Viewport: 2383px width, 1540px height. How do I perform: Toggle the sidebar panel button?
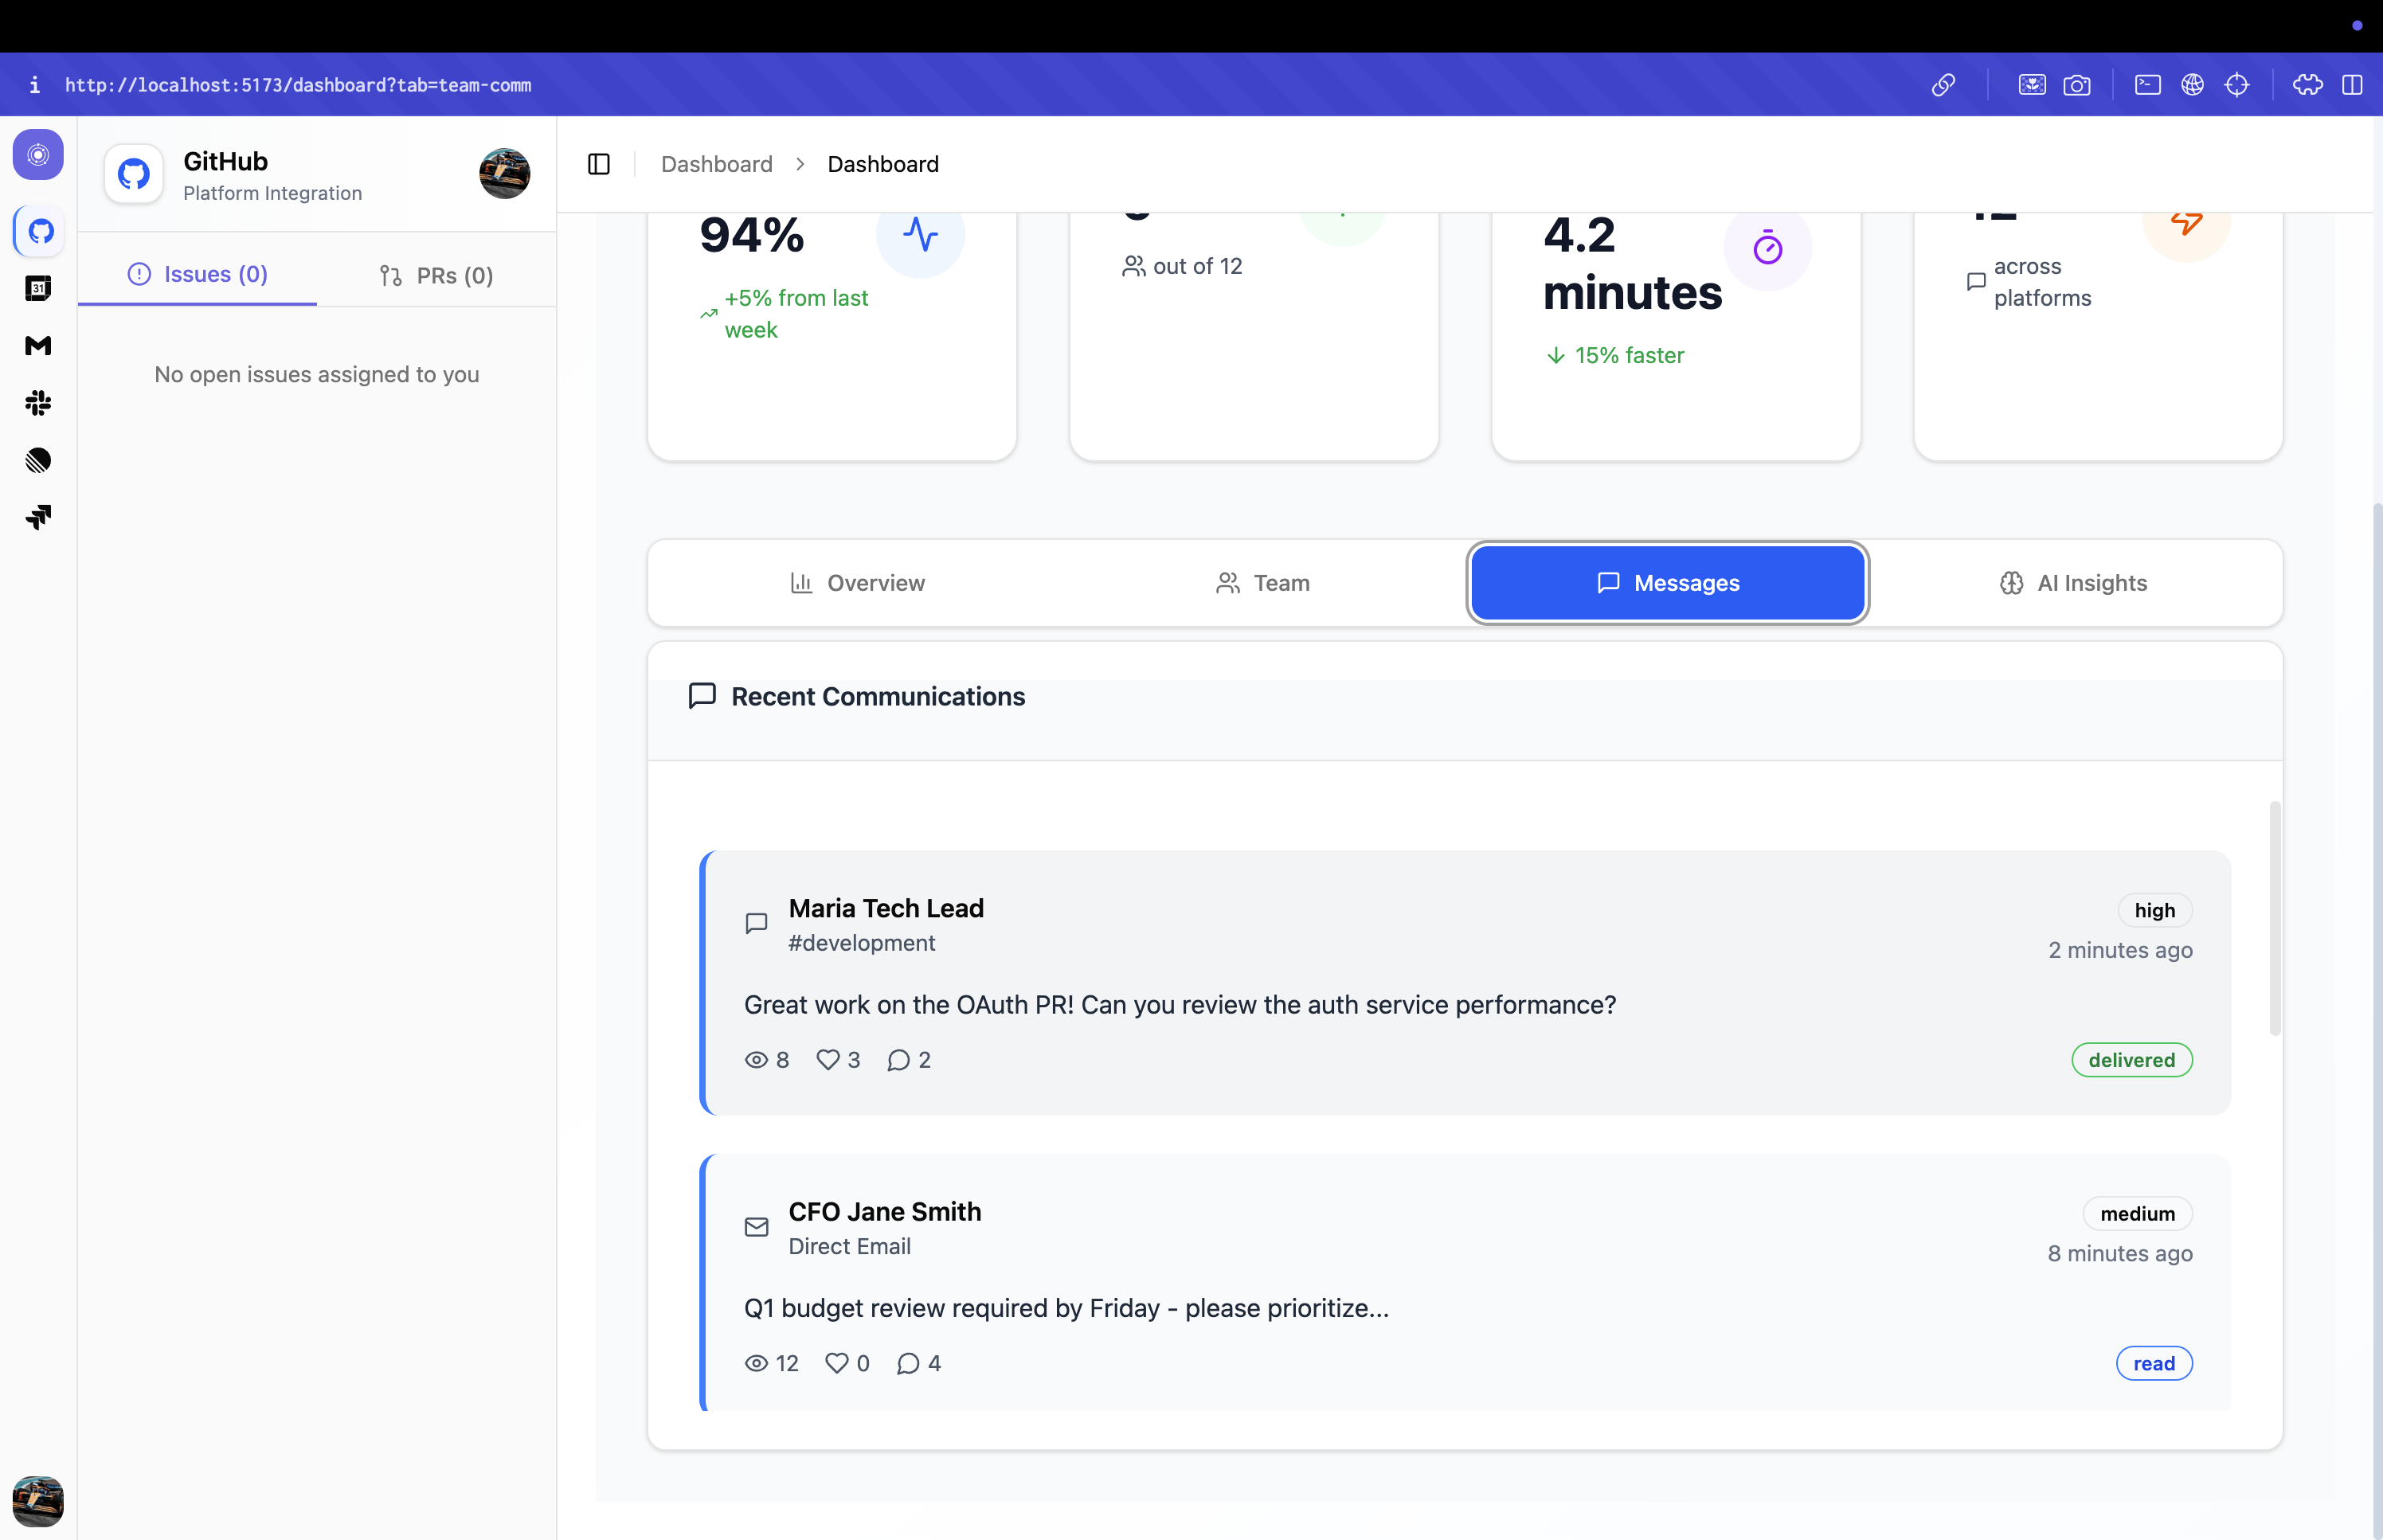click(599, 164)
